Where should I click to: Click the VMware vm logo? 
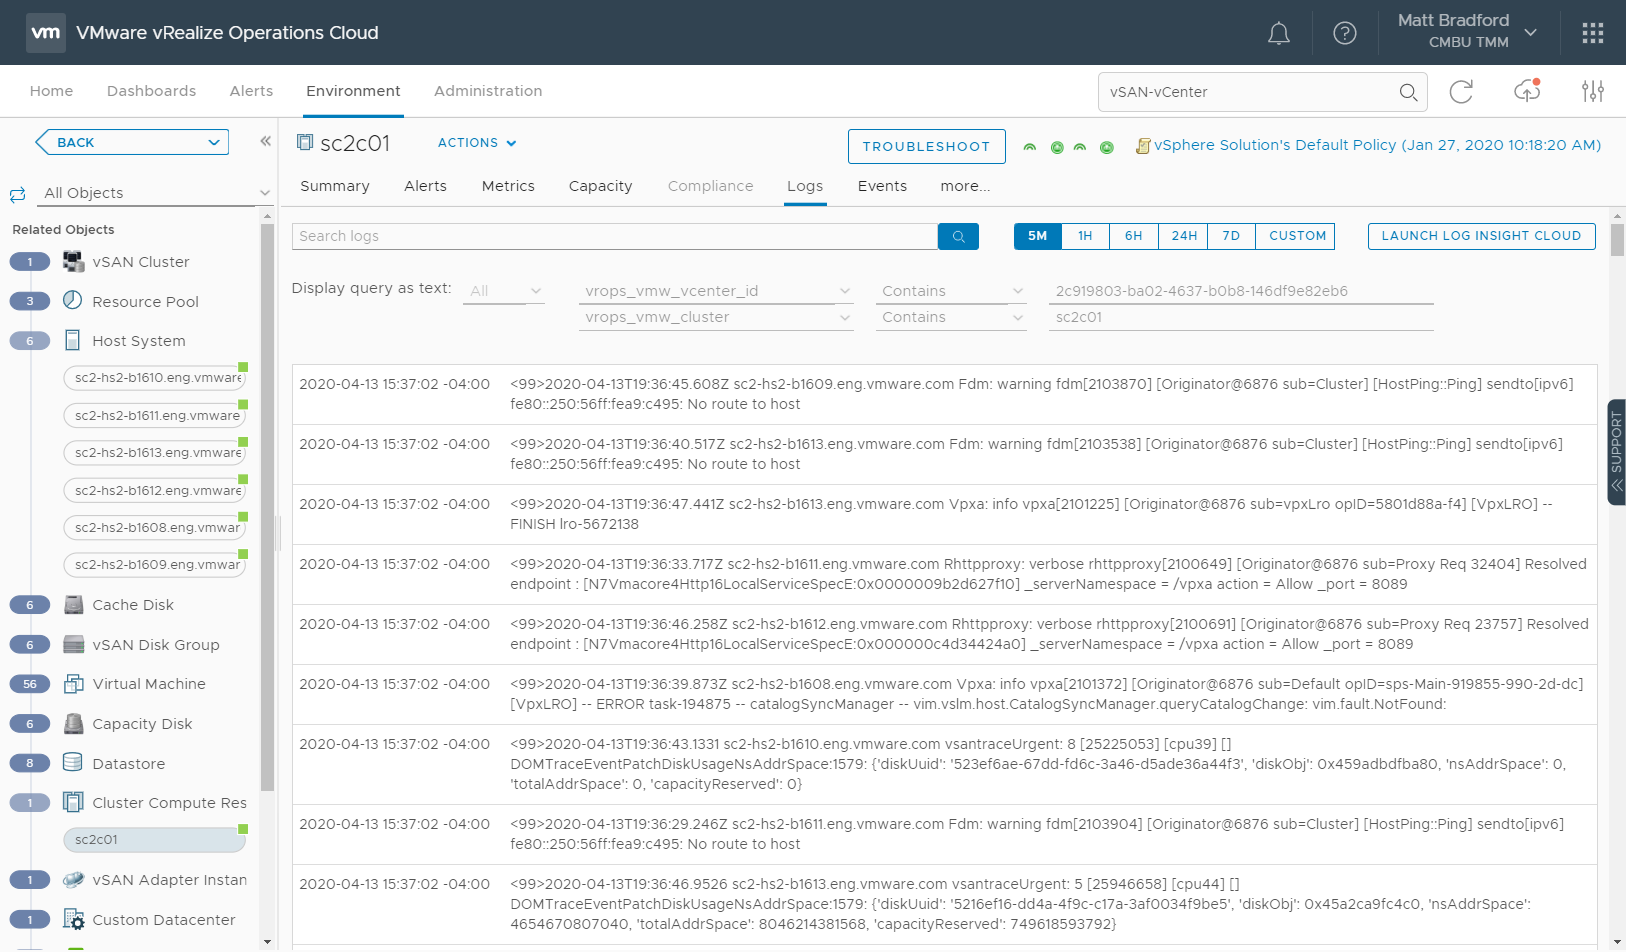pos(46,32)
